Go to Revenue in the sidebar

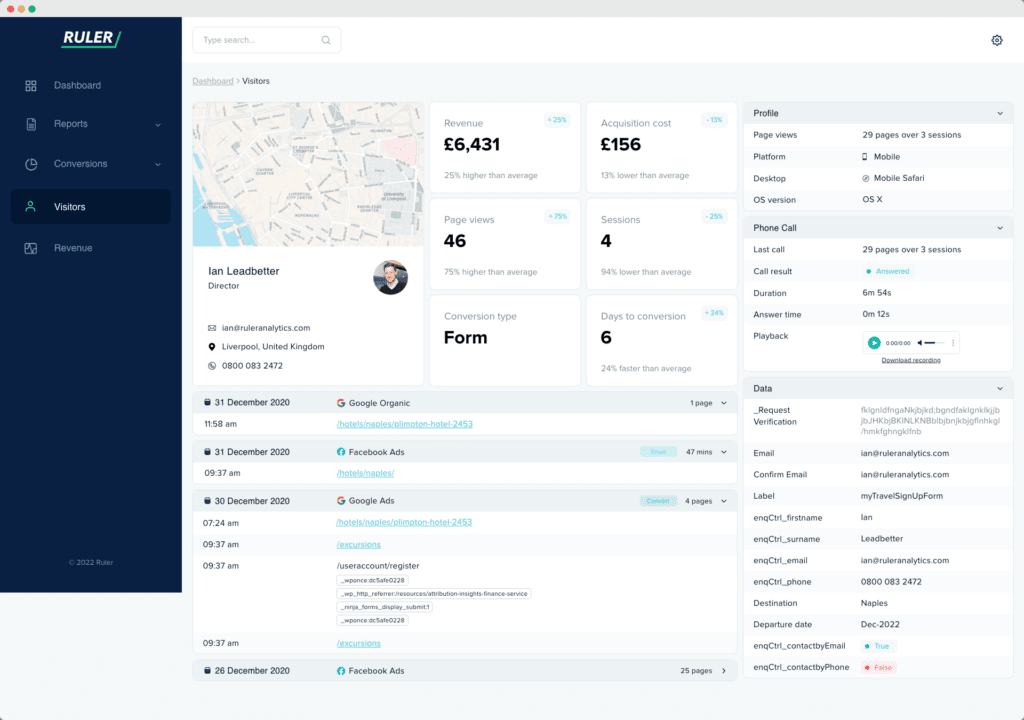click(73, 248)
